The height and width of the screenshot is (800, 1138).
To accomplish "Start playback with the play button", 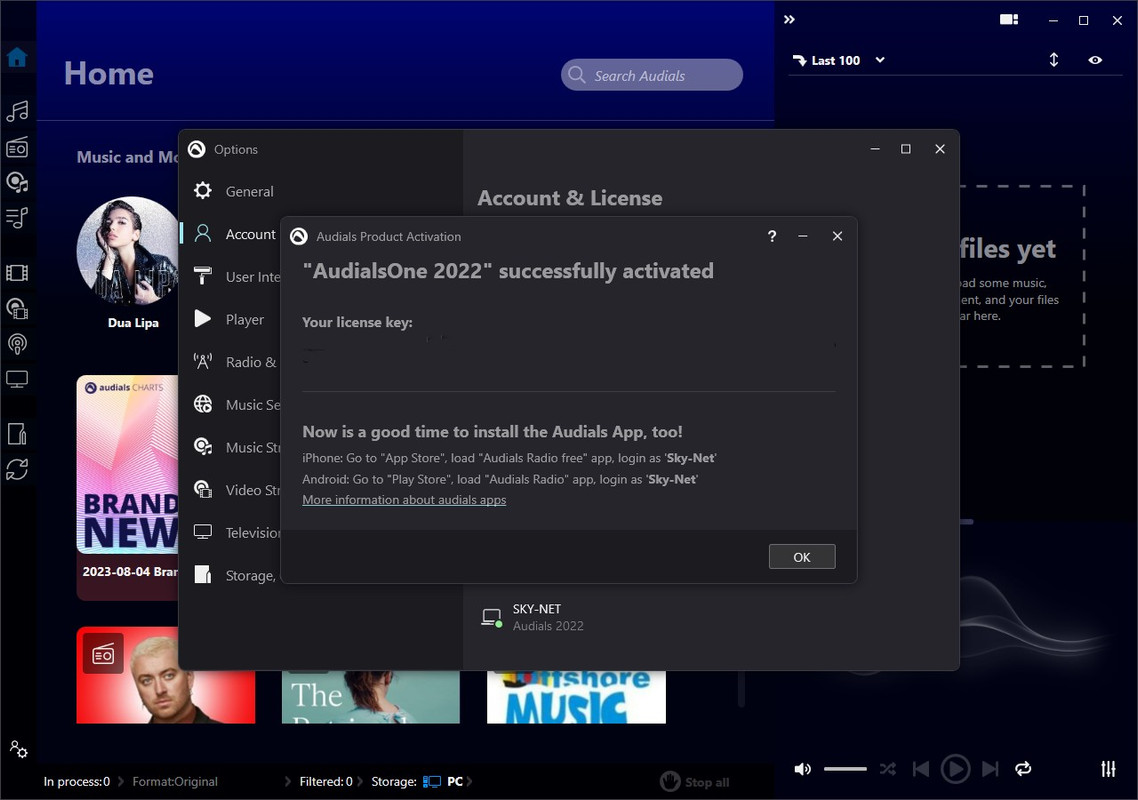I will click(x=955, y=769).
